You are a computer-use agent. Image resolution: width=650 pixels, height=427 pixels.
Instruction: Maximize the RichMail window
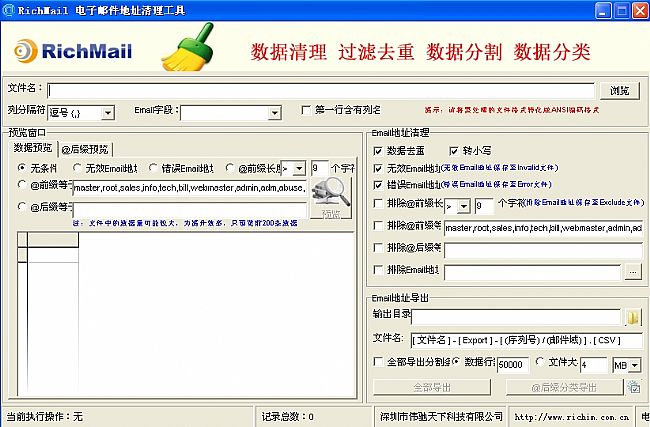coord(622,10)
